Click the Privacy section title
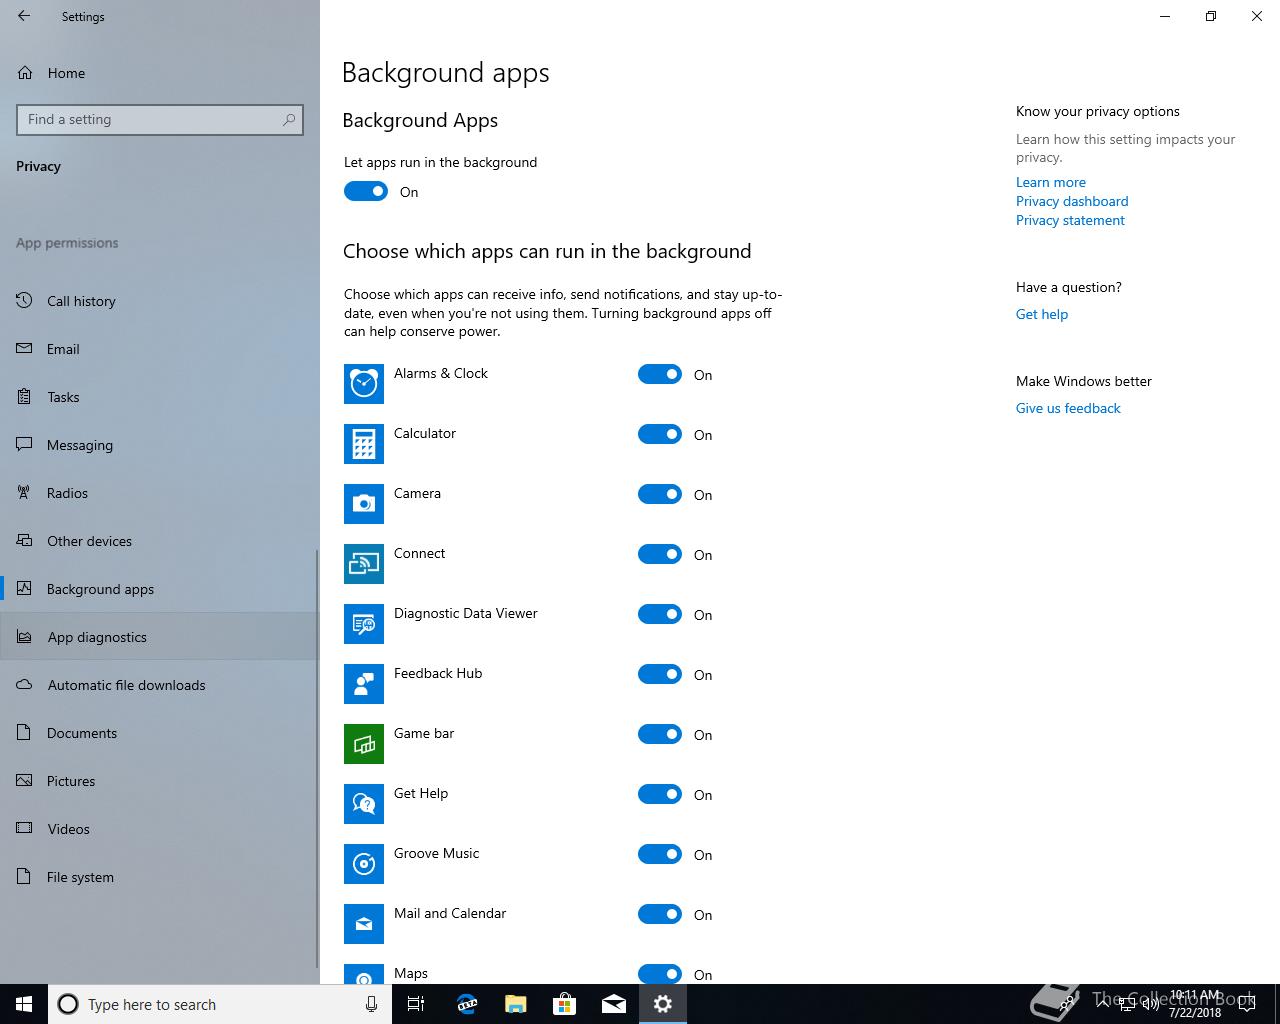 (x=38, y=166)
